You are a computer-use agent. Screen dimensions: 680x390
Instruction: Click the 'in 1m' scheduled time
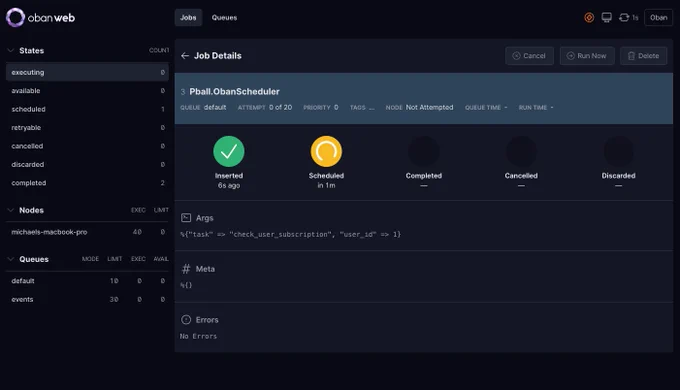pos(326,185)
